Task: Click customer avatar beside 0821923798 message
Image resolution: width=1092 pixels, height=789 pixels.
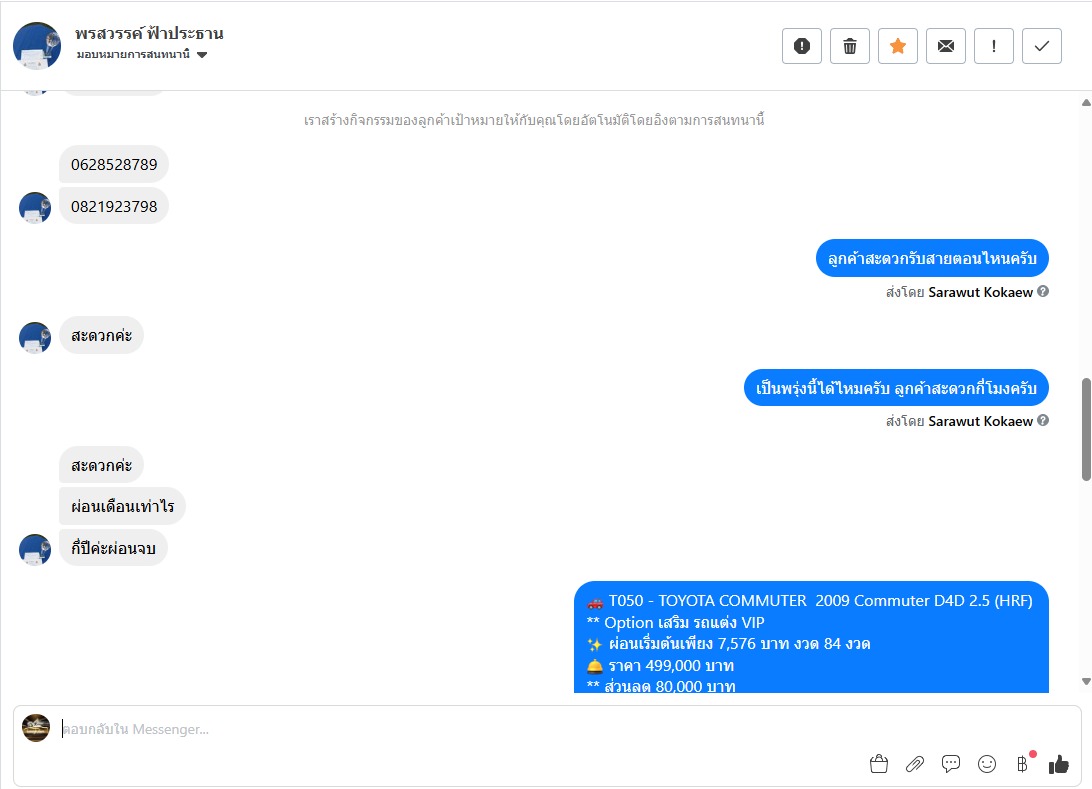Action: 35,207
